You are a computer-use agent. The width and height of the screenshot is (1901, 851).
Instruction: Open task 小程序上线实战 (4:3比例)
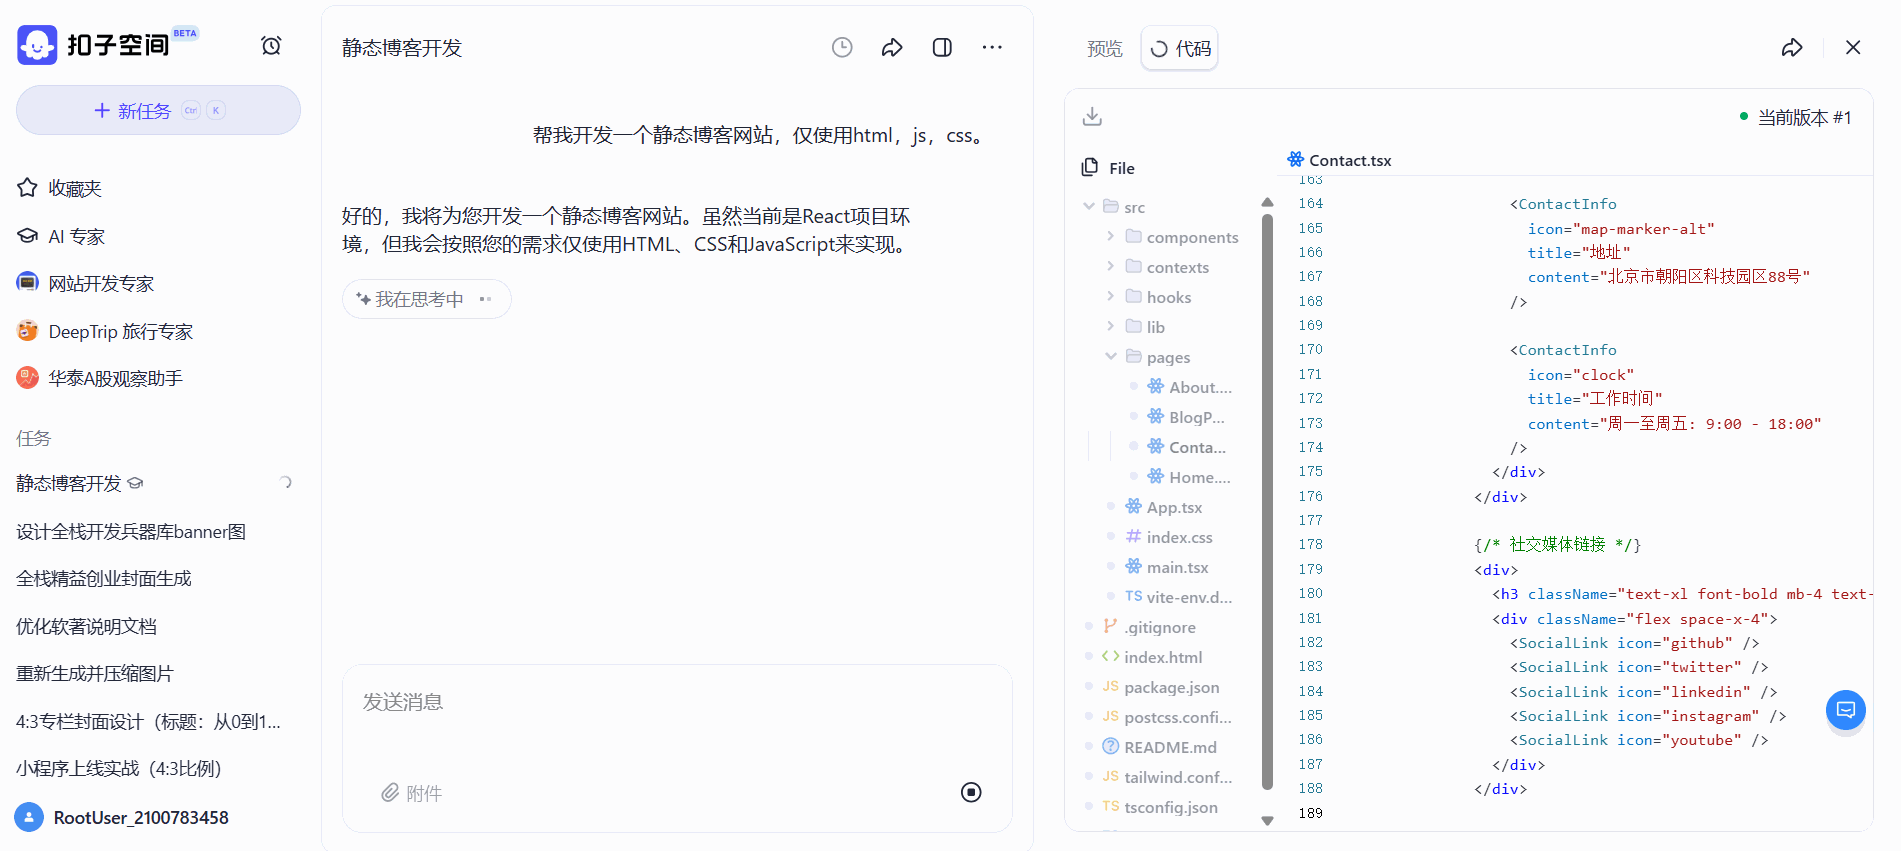point(119,768)
